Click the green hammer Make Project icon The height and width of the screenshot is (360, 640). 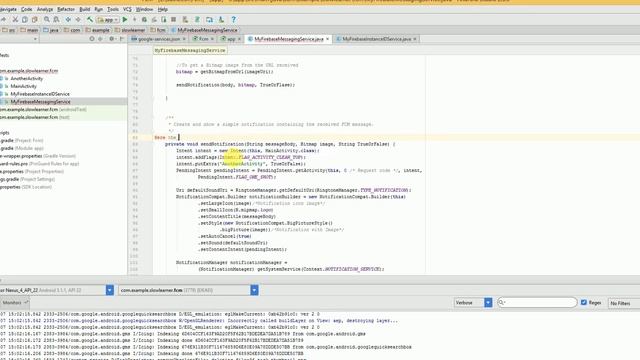pos(90,20)
